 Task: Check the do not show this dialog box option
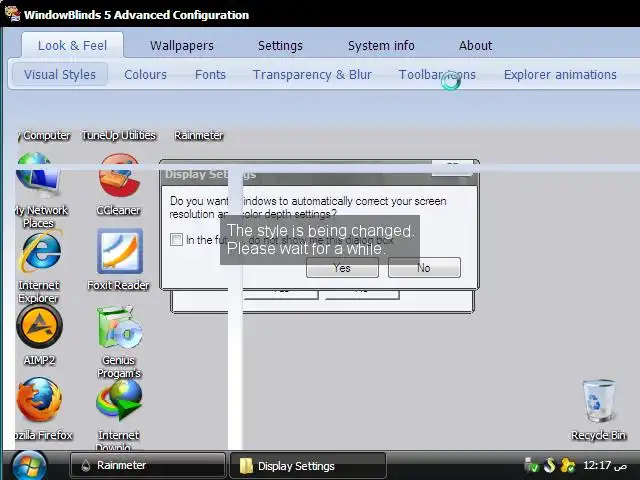click(x=176, y=240)
